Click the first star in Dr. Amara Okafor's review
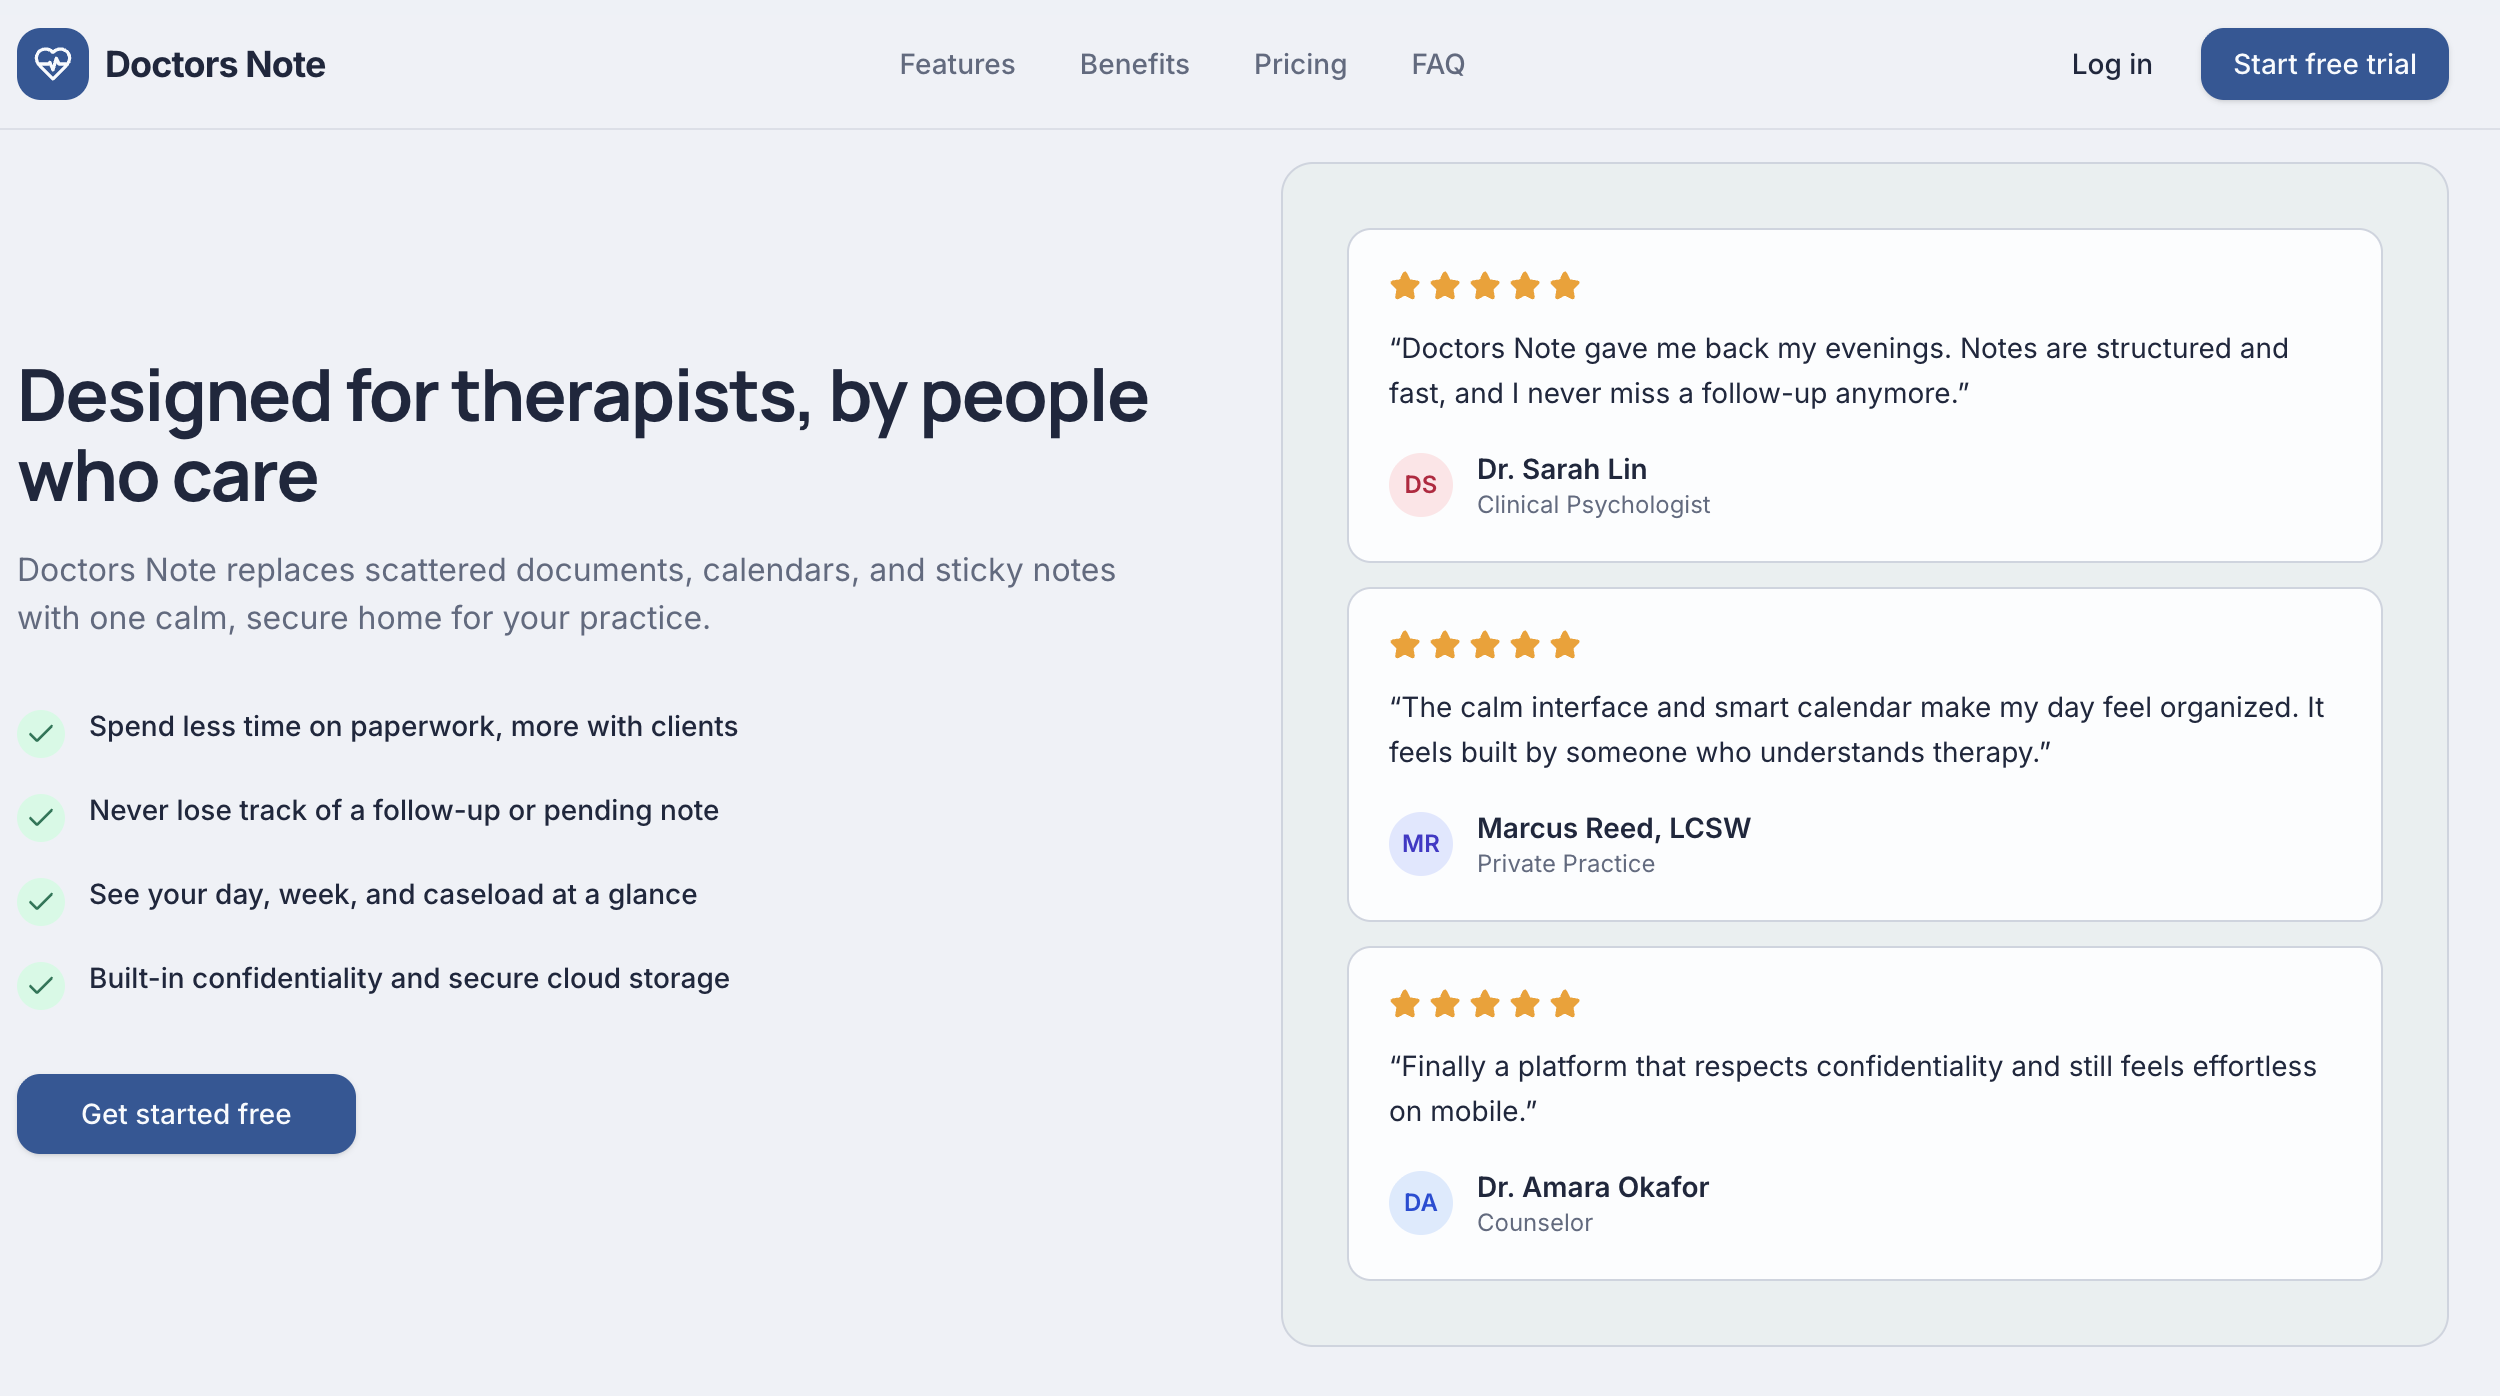 1405,1003
